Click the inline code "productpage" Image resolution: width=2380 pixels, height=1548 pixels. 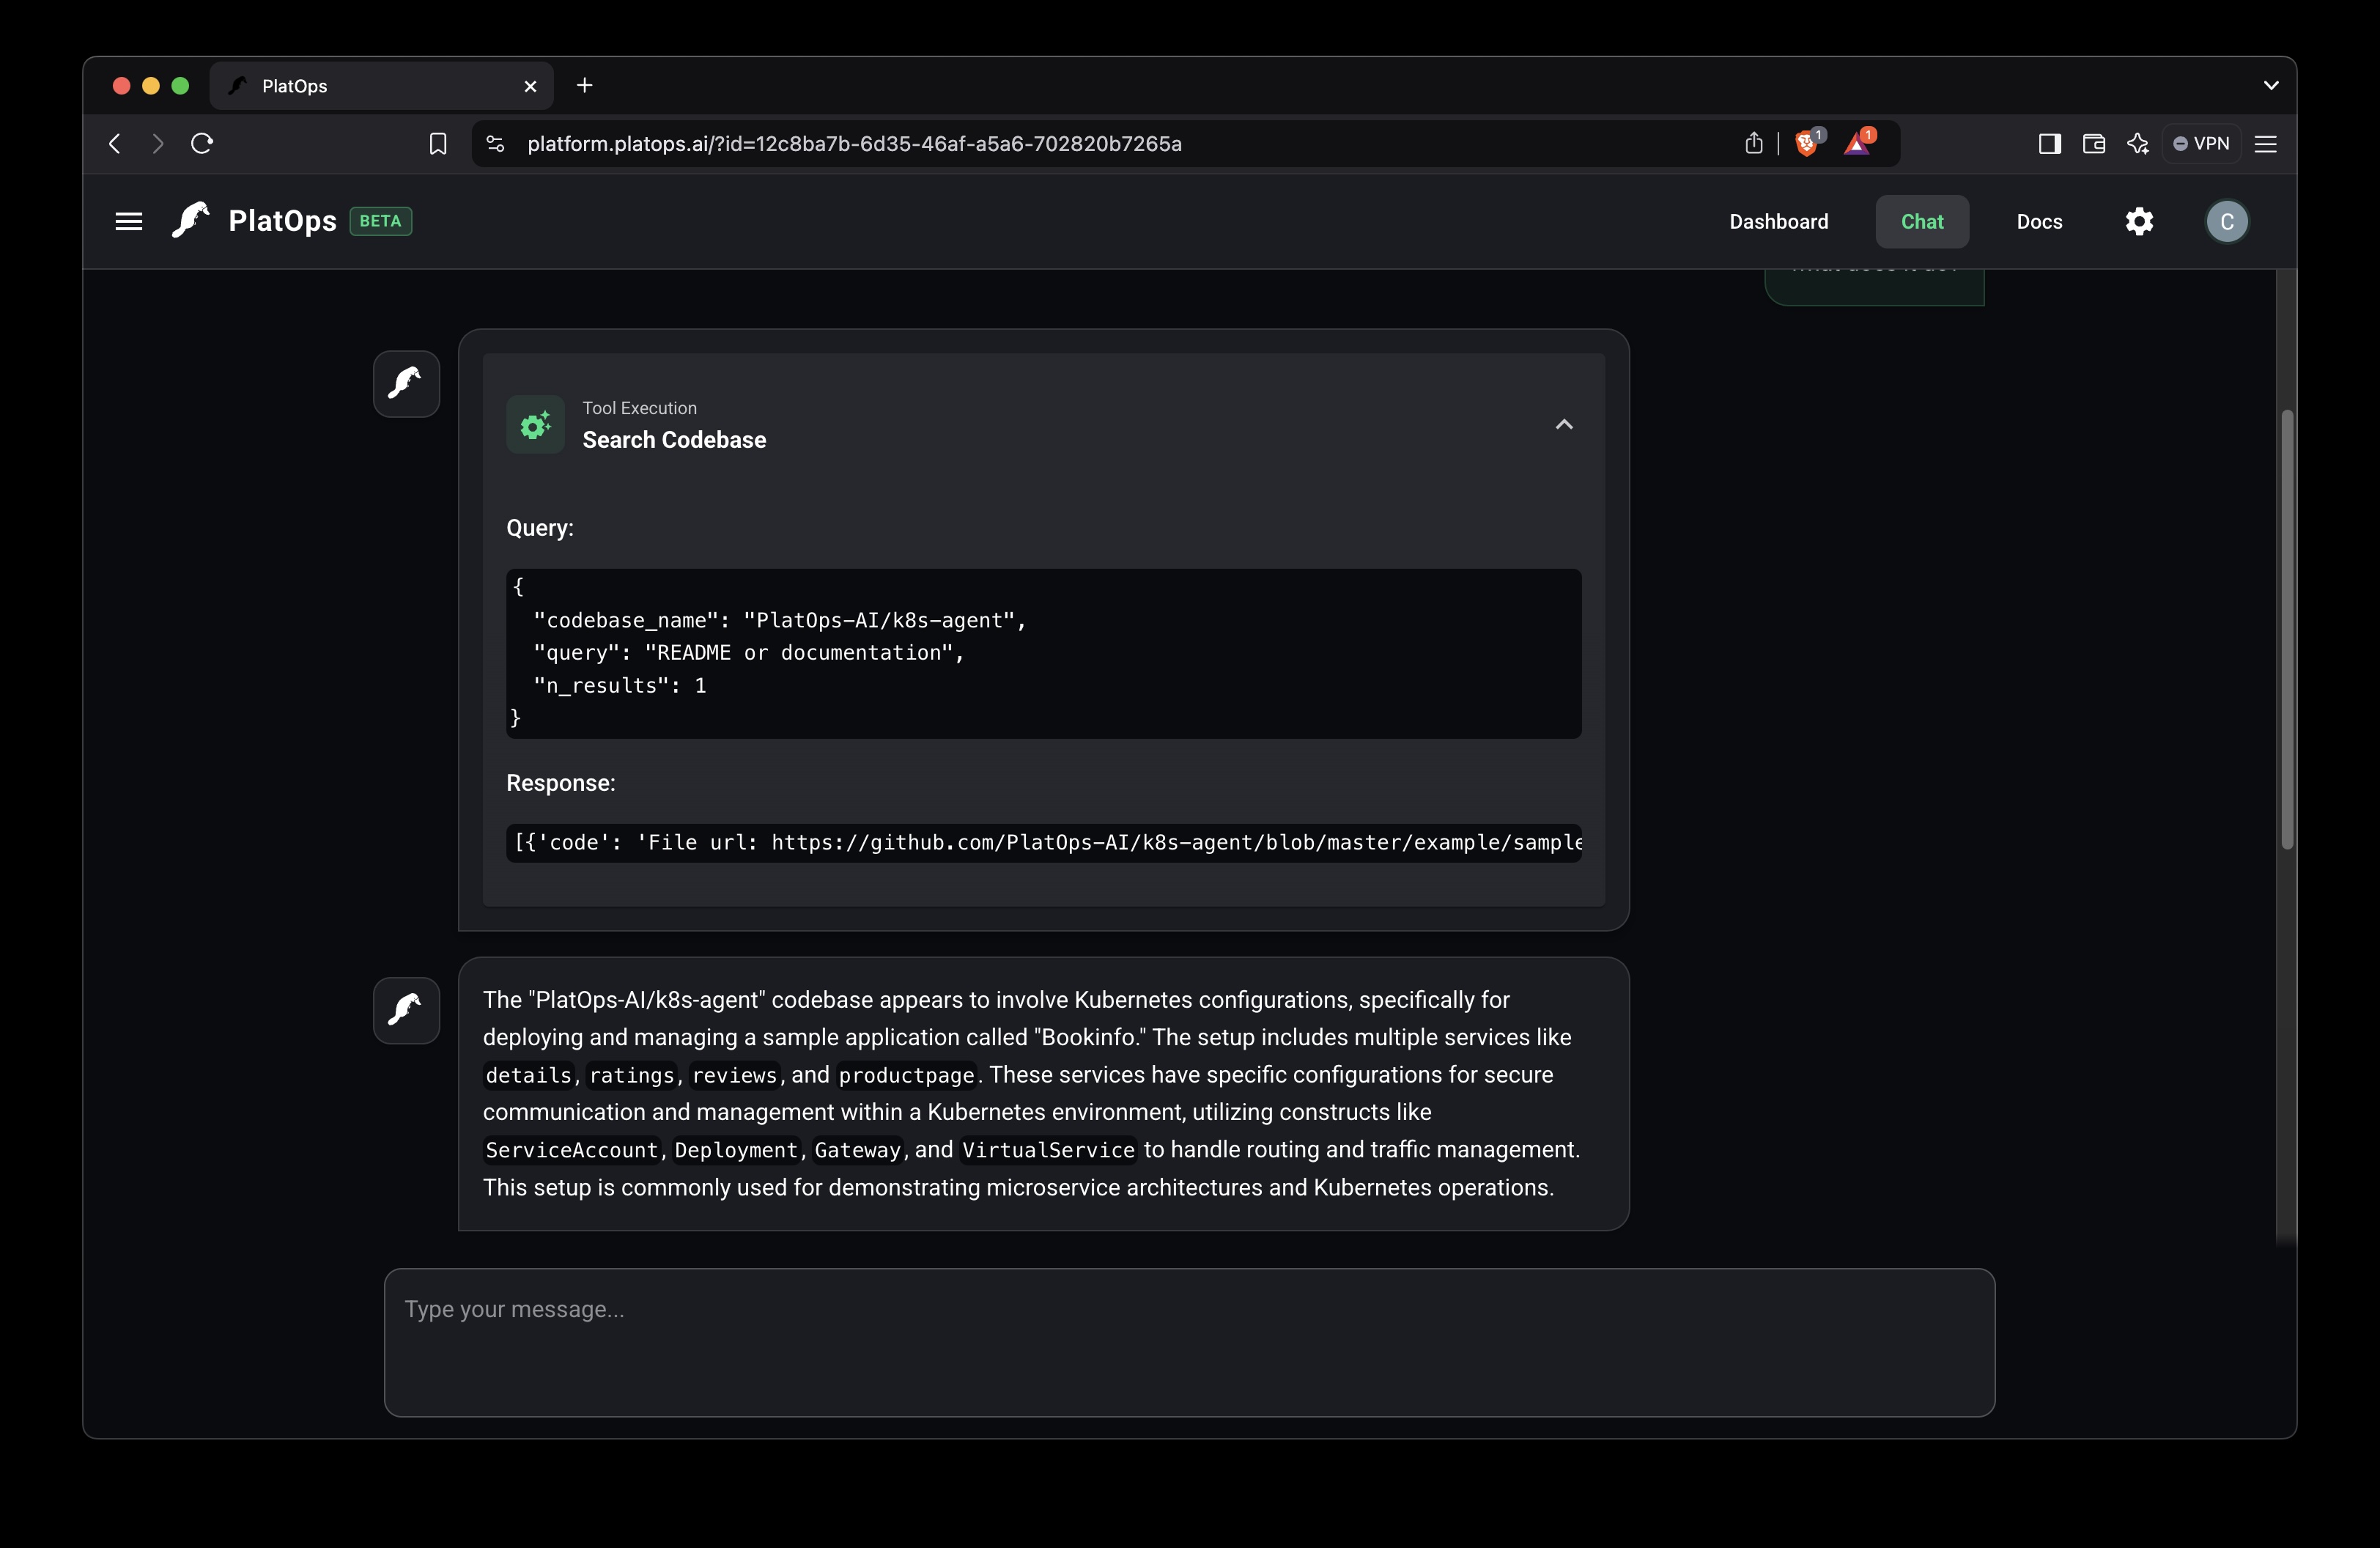(906, 1075)
